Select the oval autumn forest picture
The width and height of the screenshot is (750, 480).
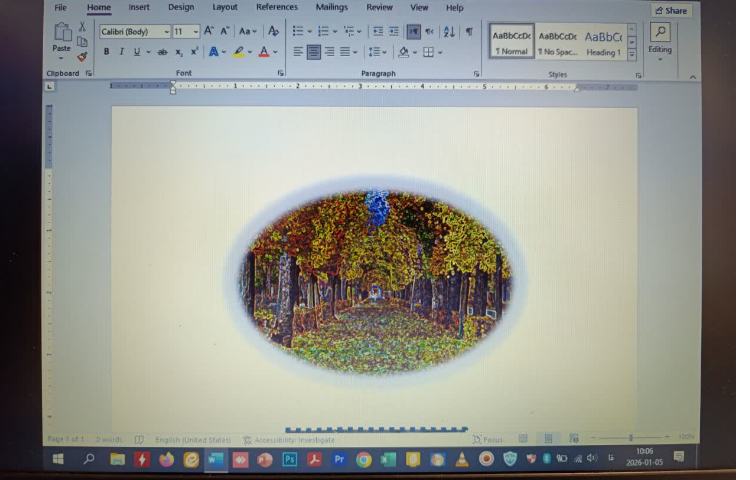point(375,281)
